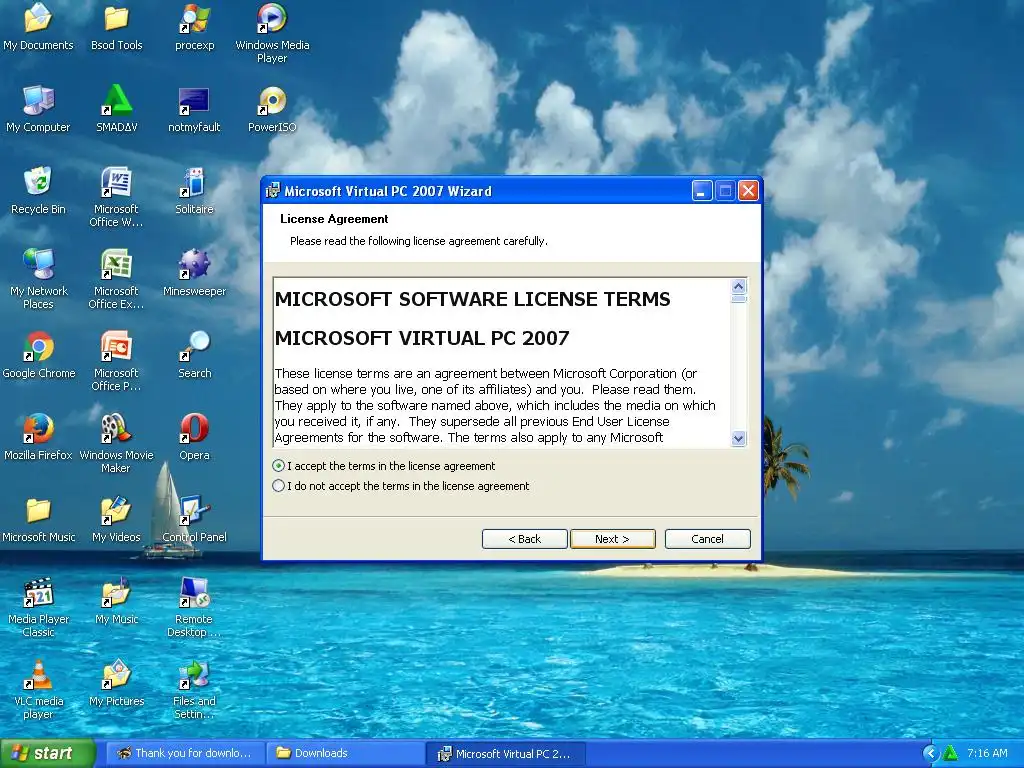Select I accept the license terms

[x=279, y=466]
